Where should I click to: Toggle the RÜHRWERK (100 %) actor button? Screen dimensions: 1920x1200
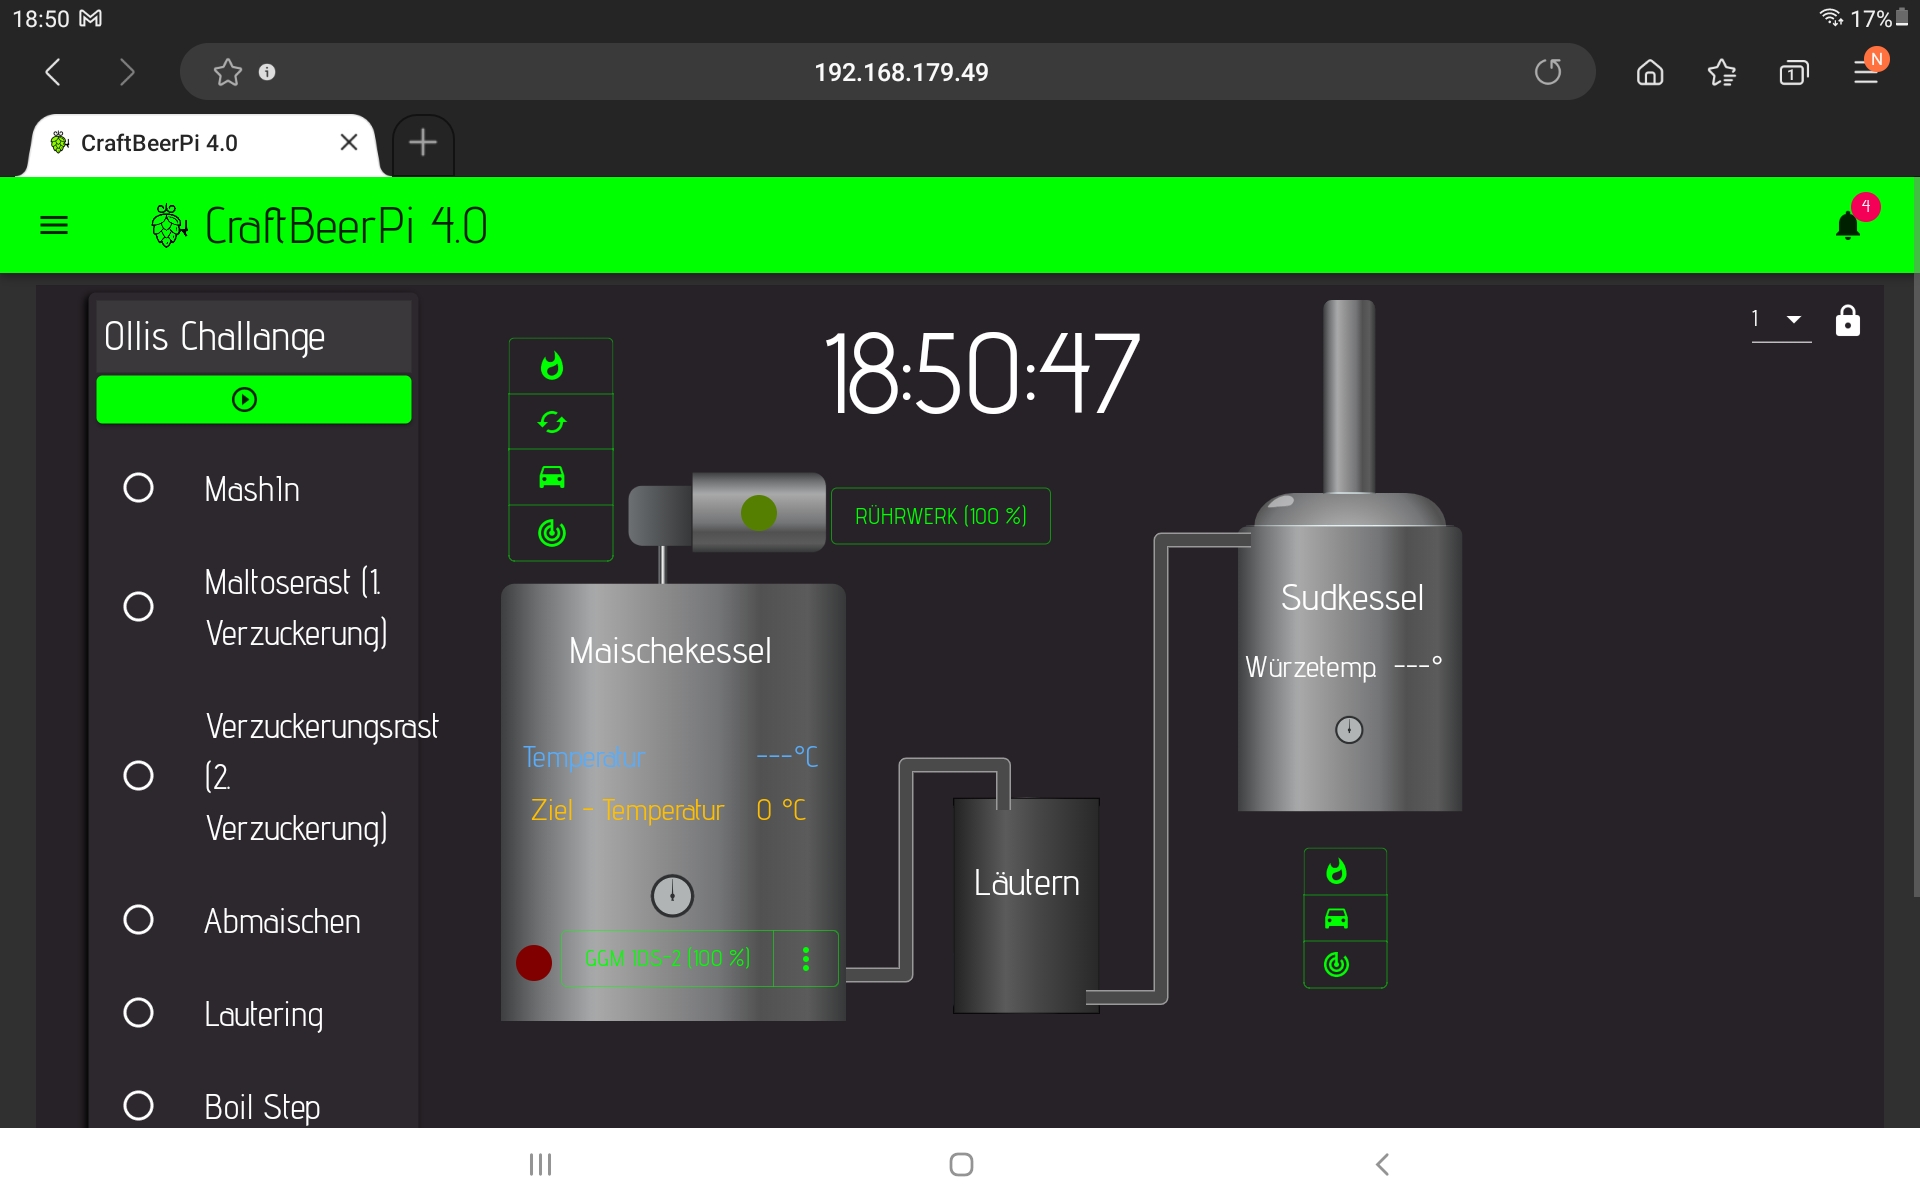tap(940, 516)
